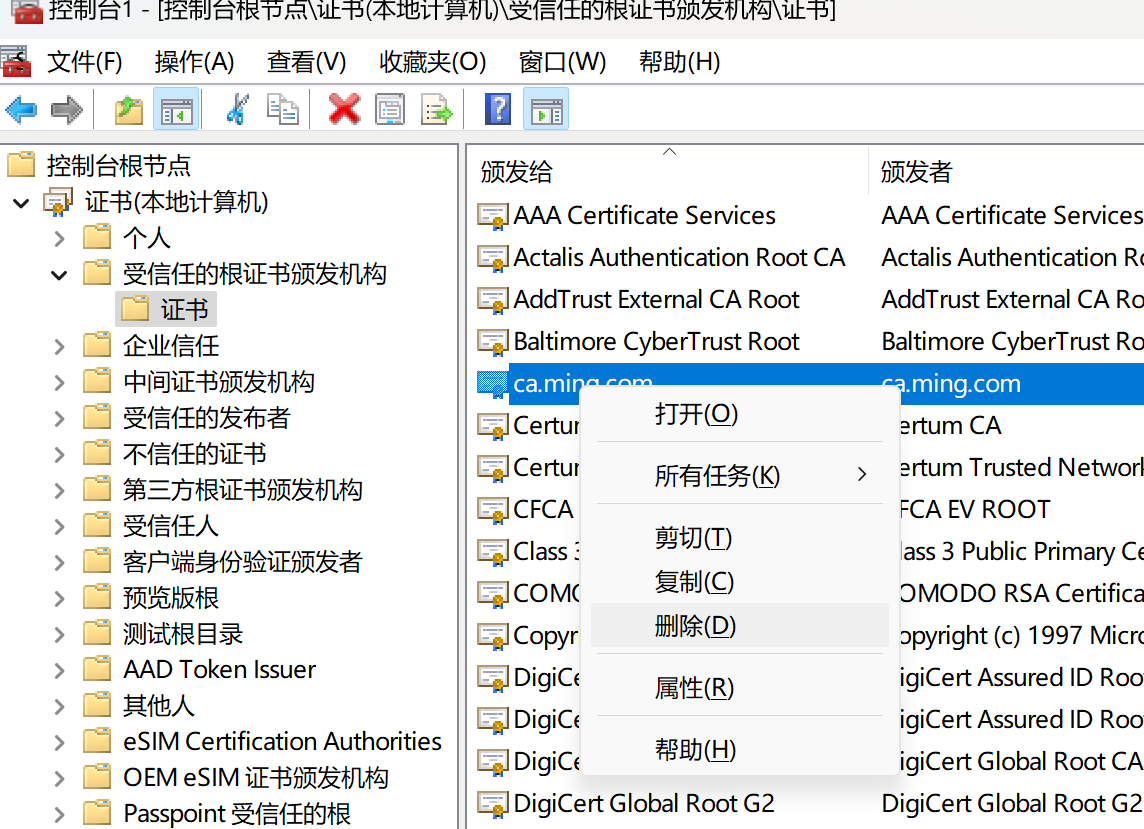The width and height of the screenshot is (1144, 829).
Task: Select 属性(R) in the context menu
Action: (x=694, y=688)
